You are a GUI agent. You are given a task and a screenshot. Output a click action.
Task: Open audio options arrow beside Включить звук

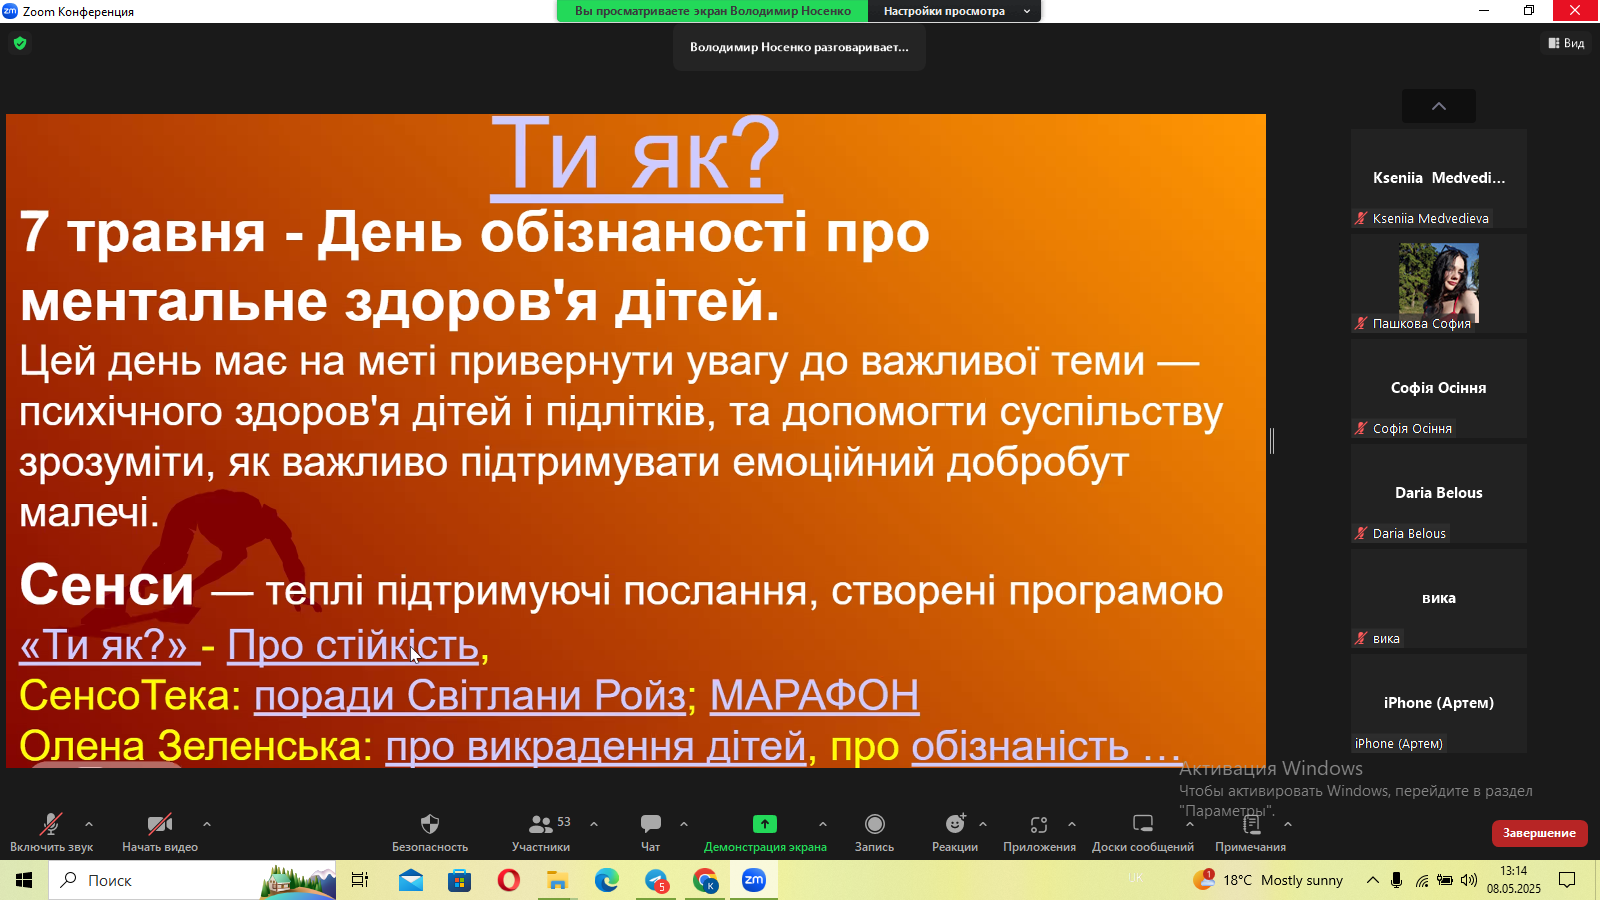(89, 825)
